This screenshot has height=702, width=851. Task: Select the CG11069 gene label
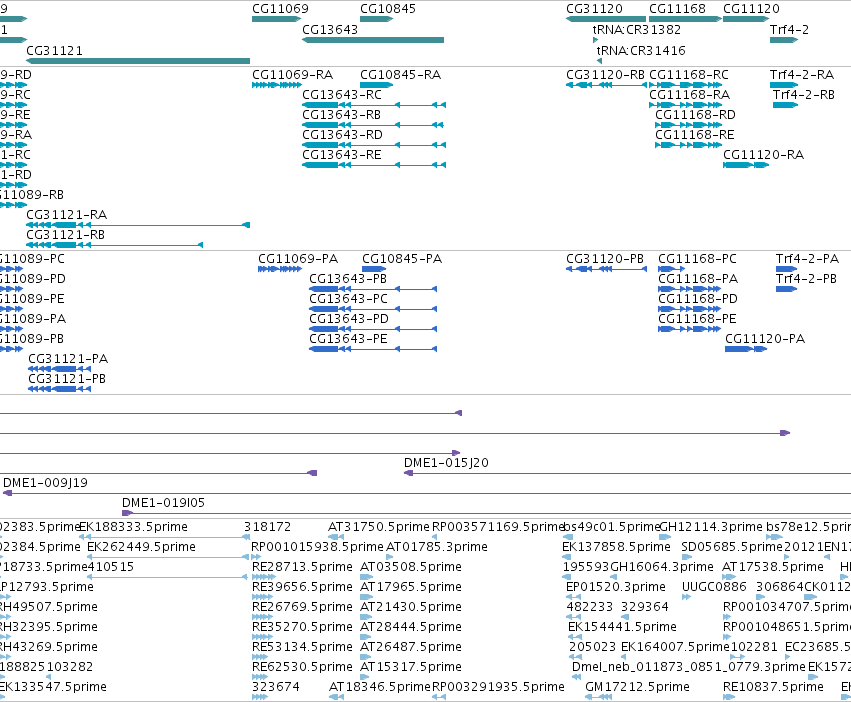(280, 9)
